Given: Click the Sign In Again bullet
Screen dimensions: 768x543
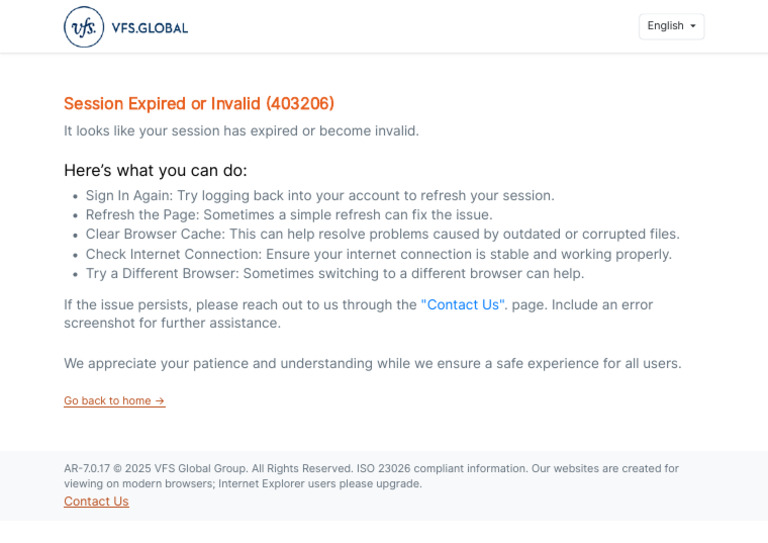Looking at the screenshot, I should point(319,196).
